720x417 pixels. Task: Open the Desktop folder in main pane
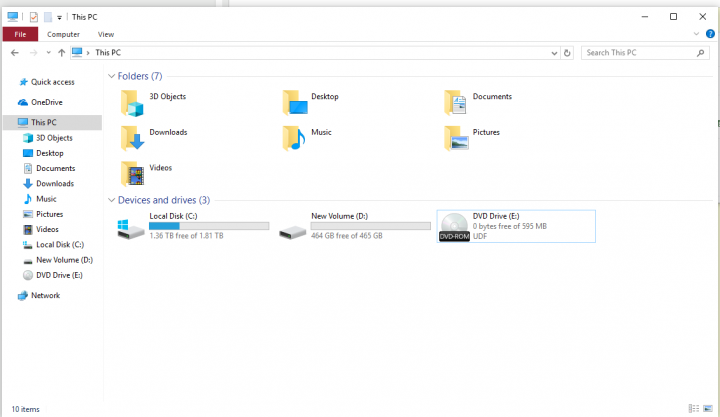[x=294, y=103]
